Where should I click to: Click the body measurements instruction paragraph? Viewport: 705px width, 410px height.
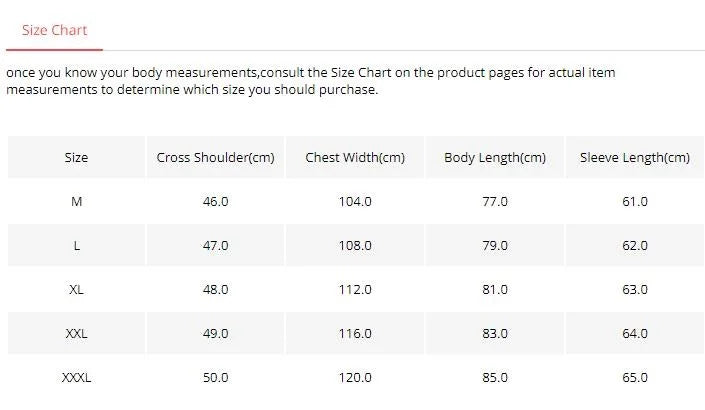(310, 81)
